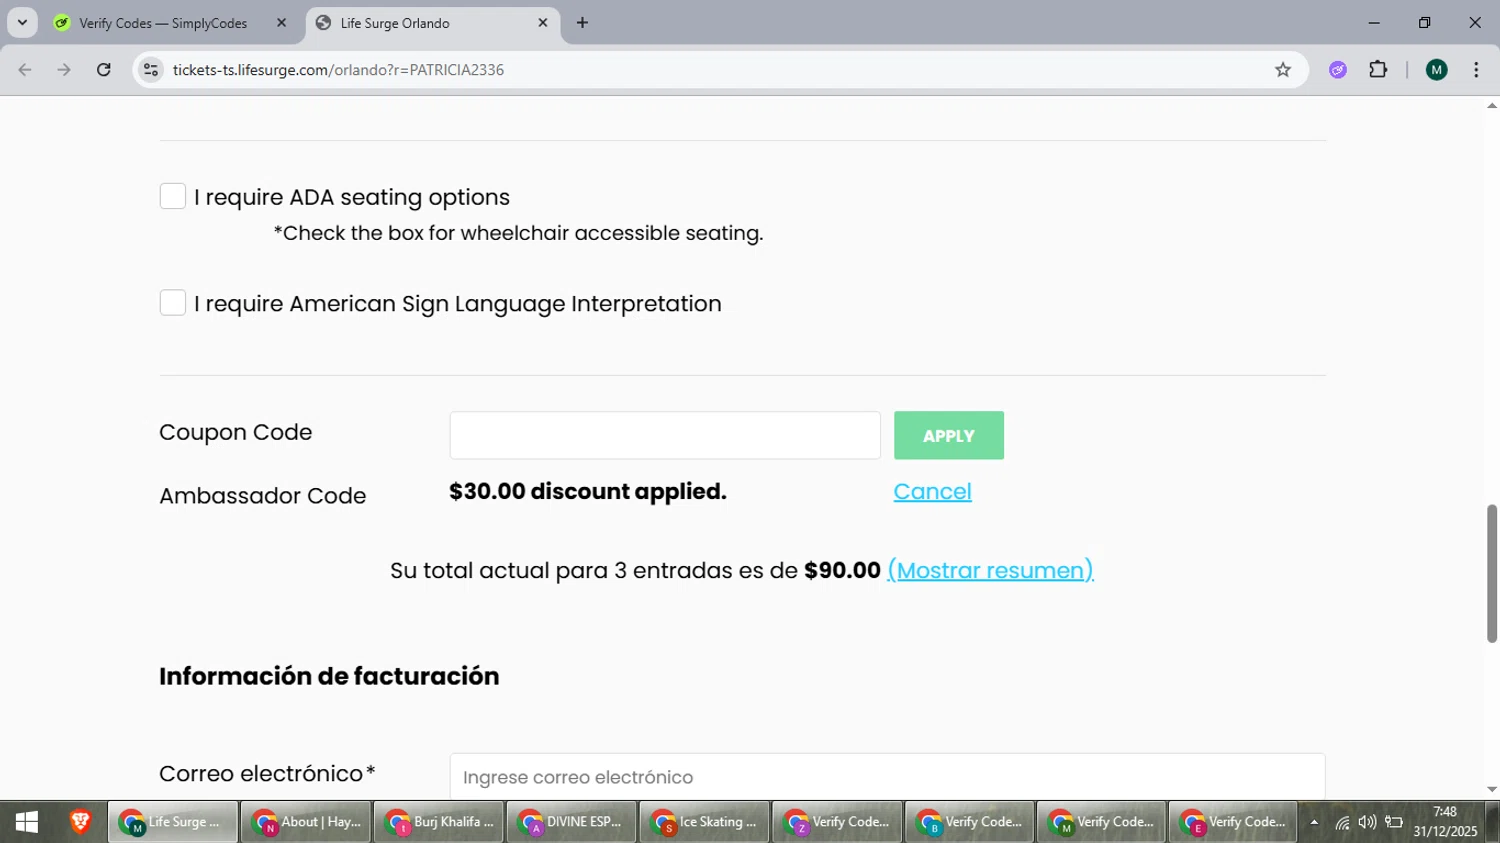This screenshot has width=1500, height=843.
Task: Check the ADA seating options checkbox
Action: click(x=173, y=196)
